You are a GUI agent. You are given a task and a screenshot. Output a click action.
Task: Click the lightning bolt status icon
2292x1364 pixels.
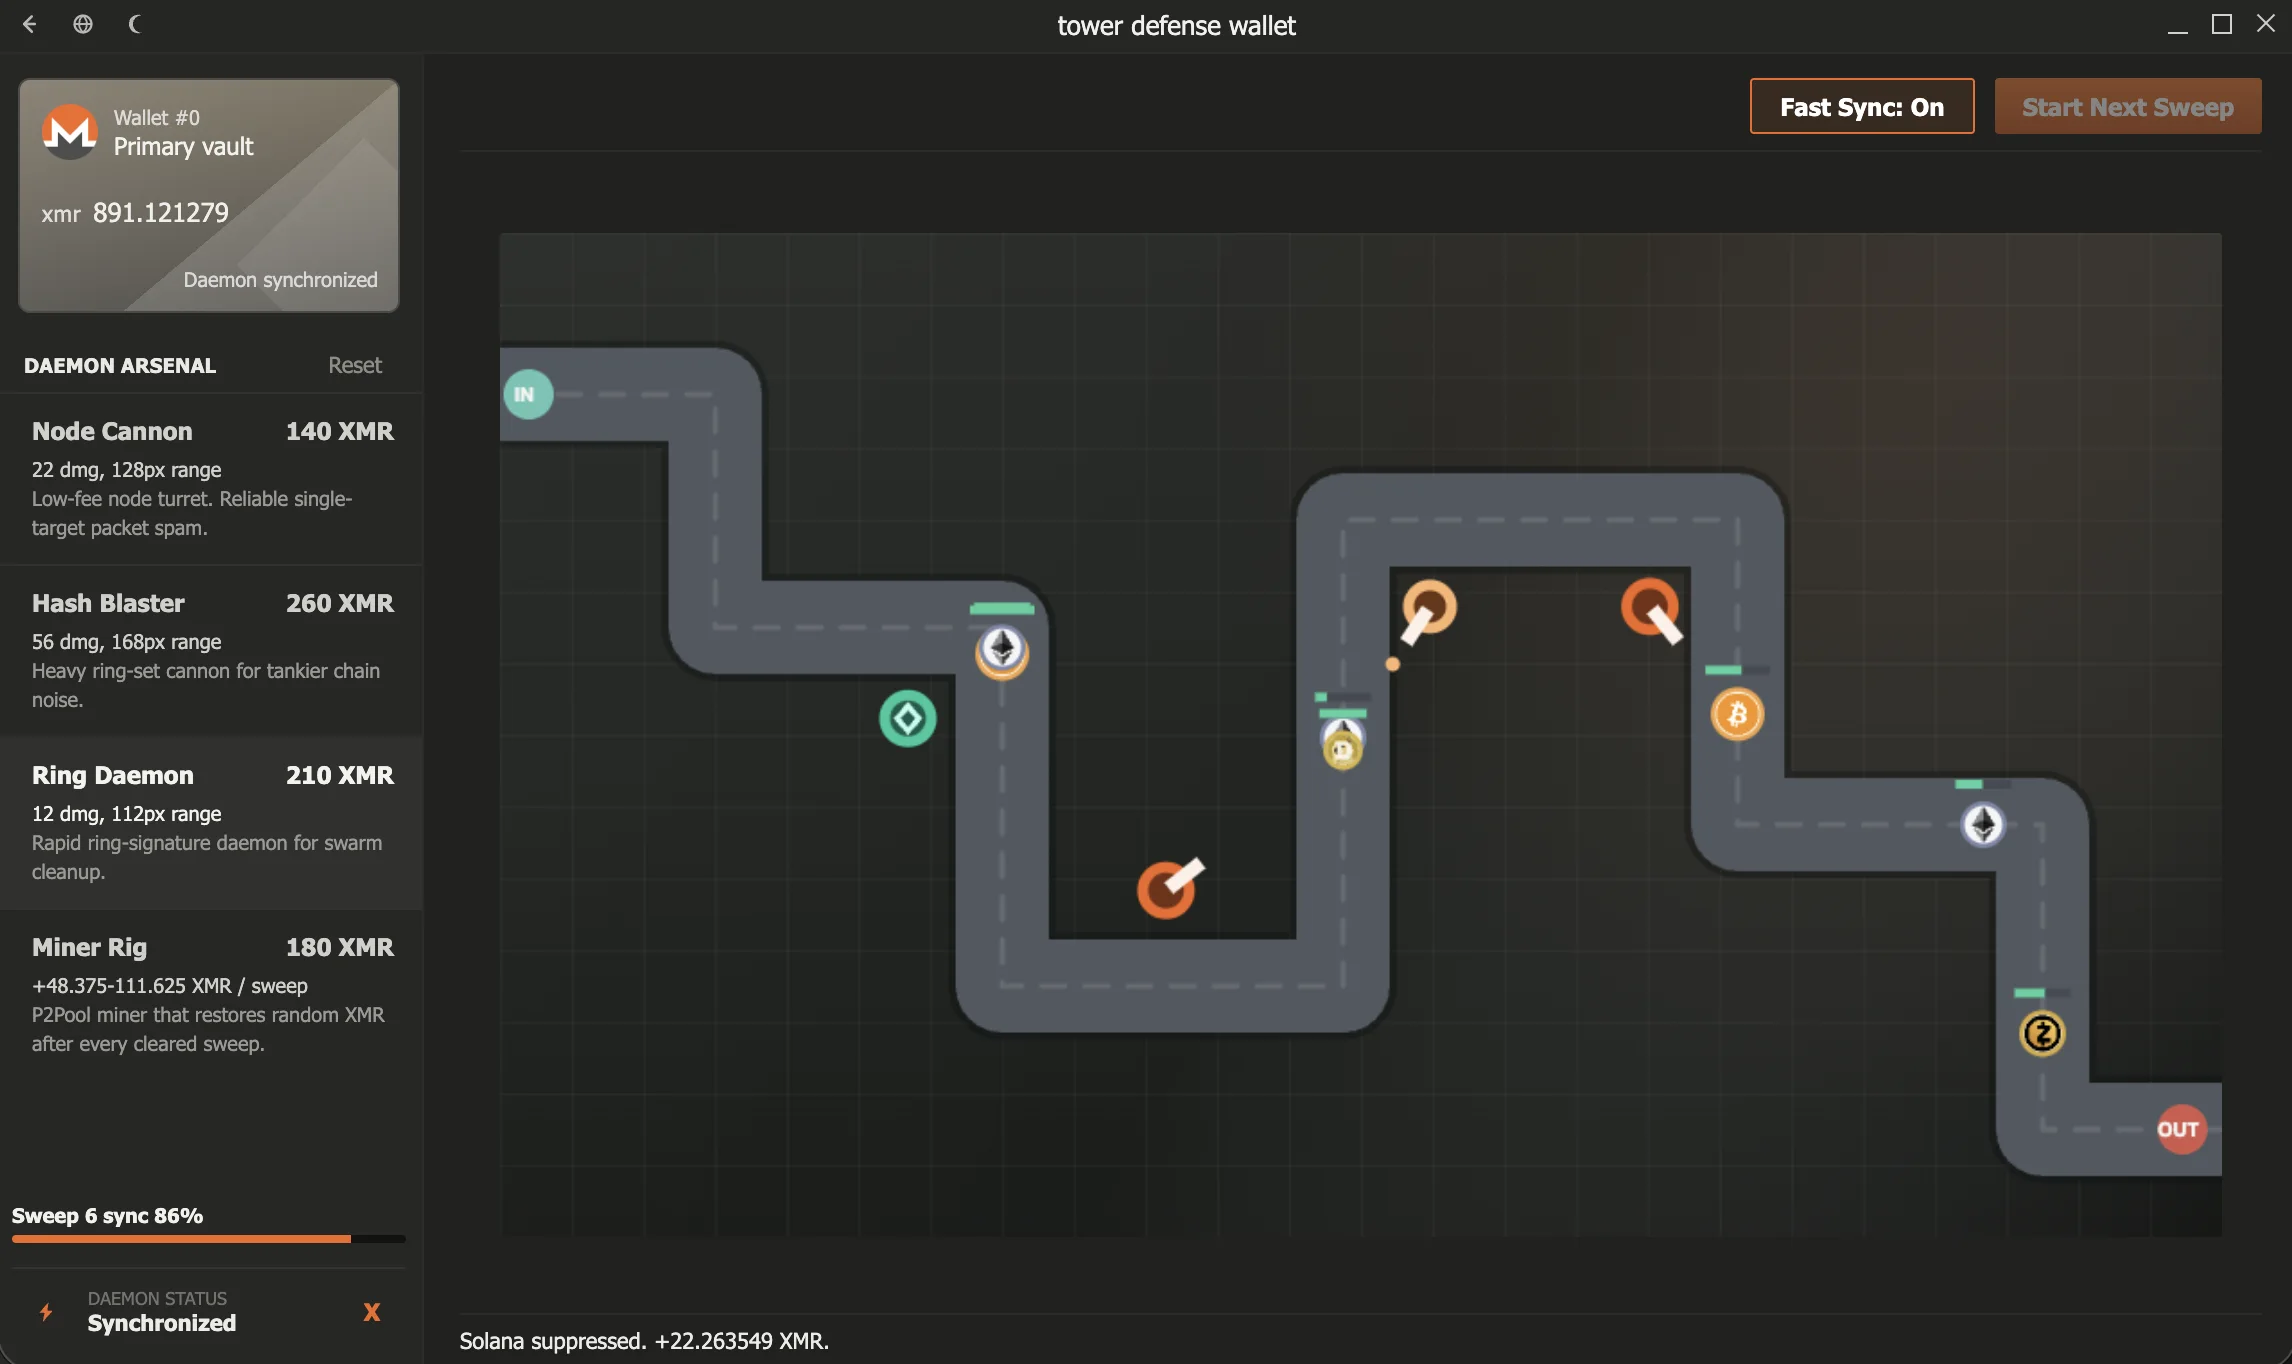(x=46, y=1312)
